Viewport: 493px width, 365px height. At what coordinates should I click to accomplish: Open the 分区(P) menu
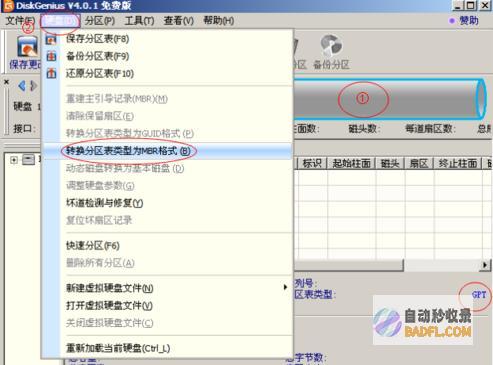coord(100,21)
